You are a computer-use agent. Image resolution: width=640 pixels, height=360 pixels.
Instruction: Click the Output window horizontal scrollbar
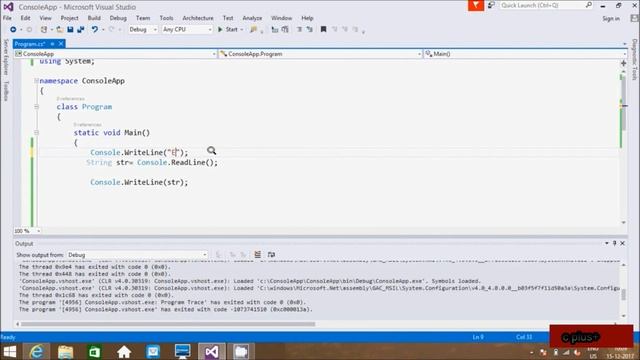(x=168, y=324)
